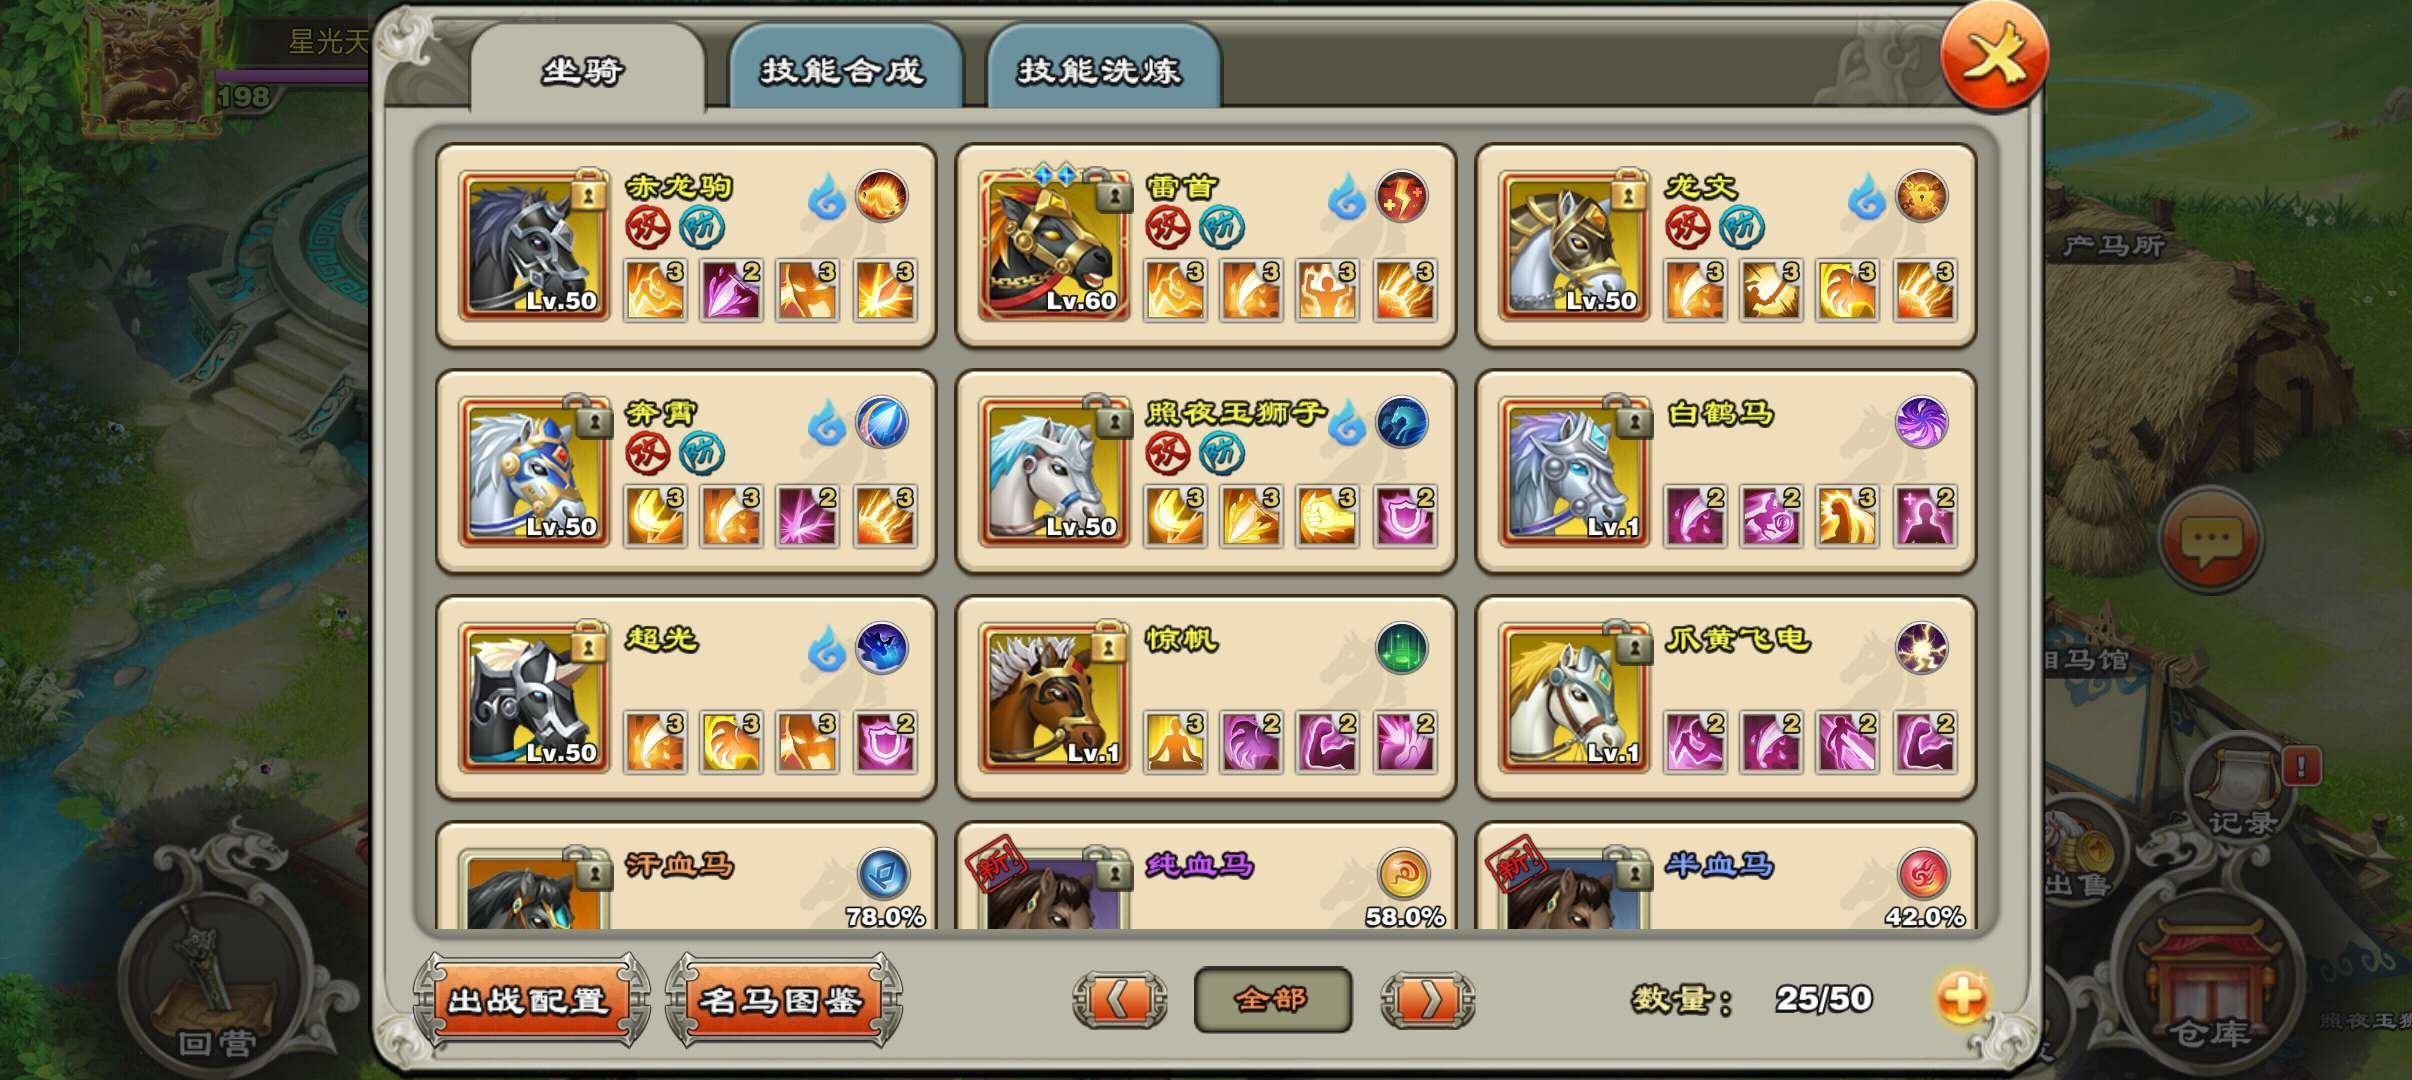Select the 奔霄 horse portrait
The image size is (2412, 1080).
tap(534, 472)
